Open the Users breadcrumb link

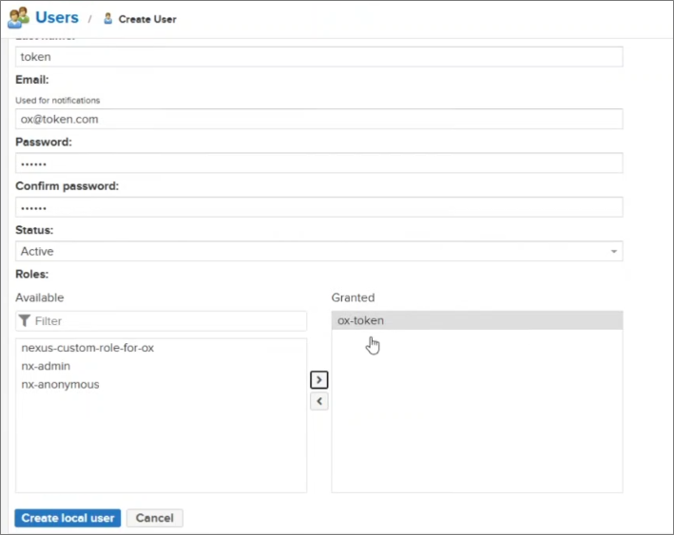[x=57, y=18]
